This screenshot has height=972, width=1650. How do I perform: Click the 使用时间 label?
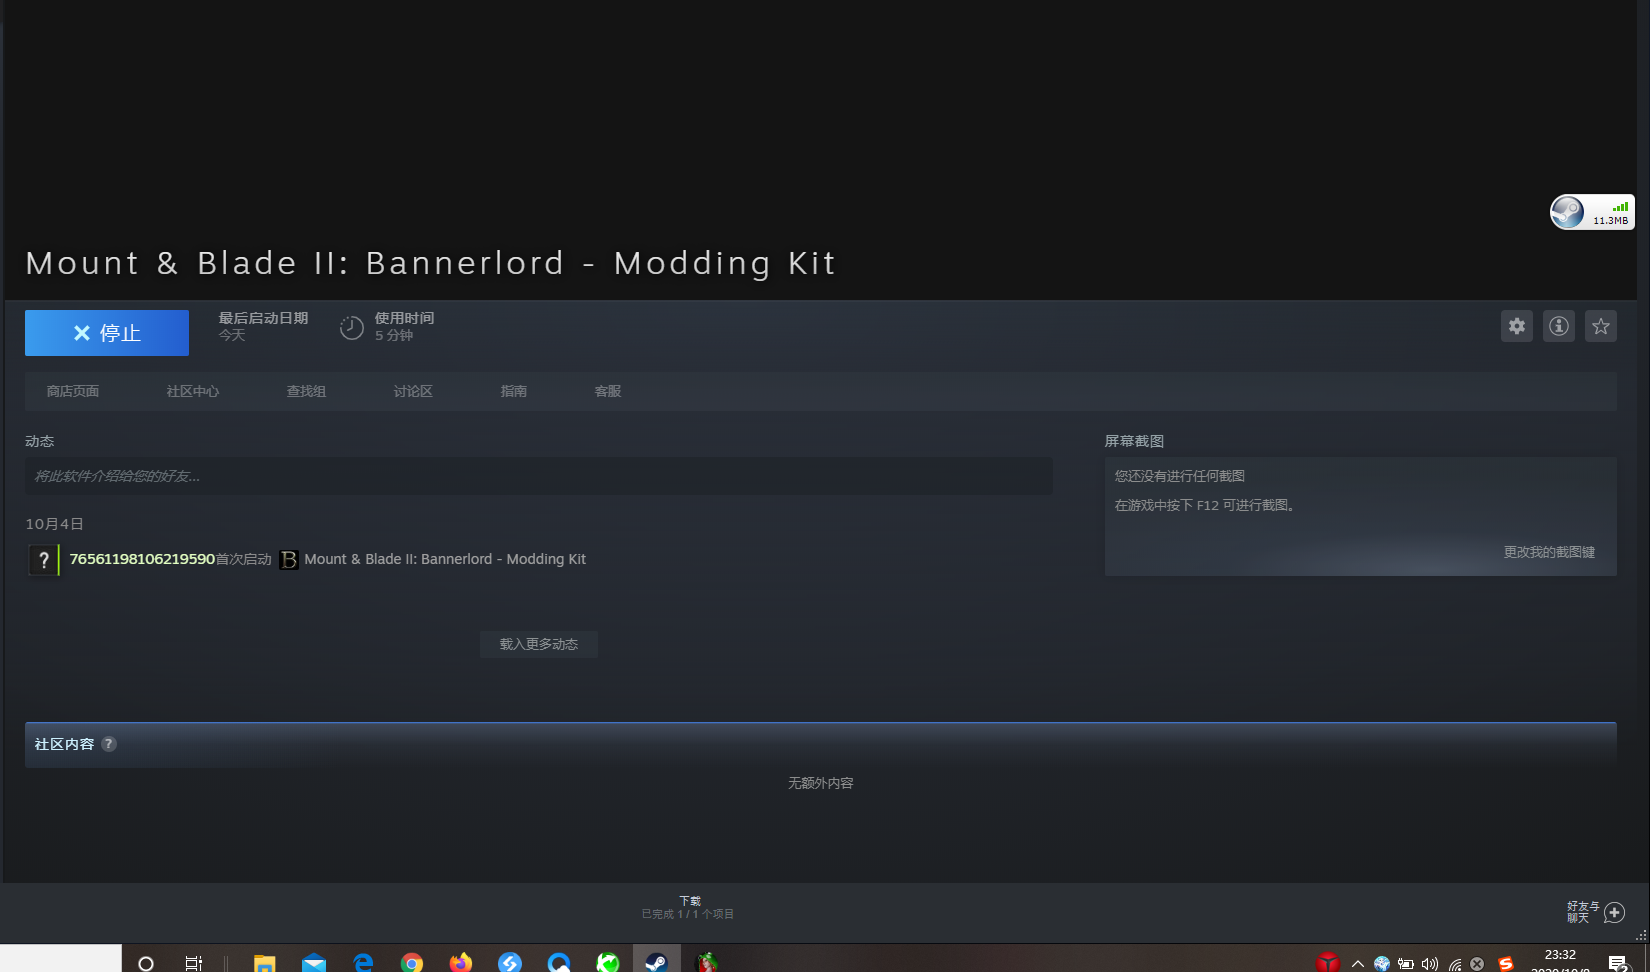click(404, 318)
